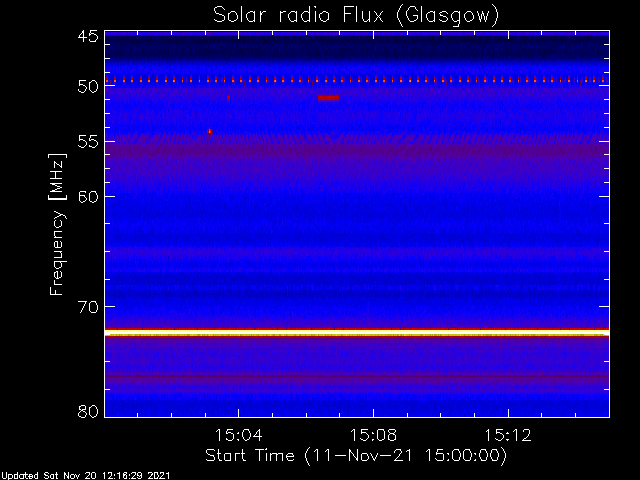640x480 pixels.
Task: Click the bright yellow-white band below 70 MHz
Action: point(357,333)
